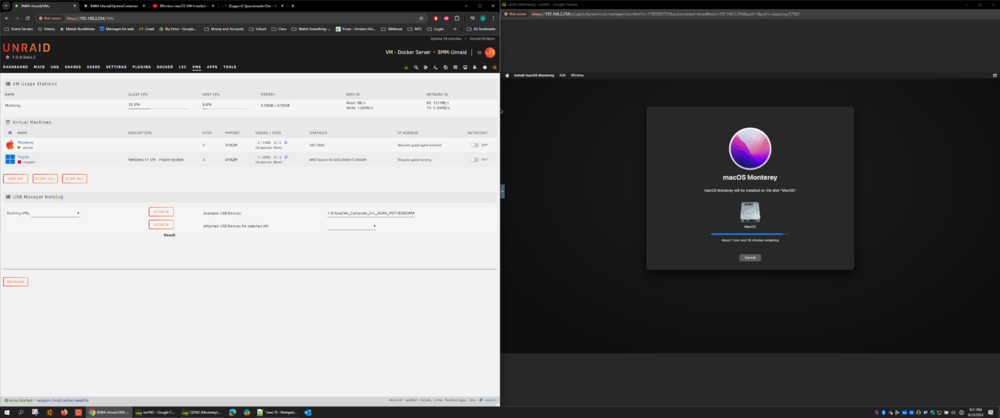Screen dimensions: 1000x418
Task: Open the Playon VM Windows icon menu
Action: (x=10, y=159)
